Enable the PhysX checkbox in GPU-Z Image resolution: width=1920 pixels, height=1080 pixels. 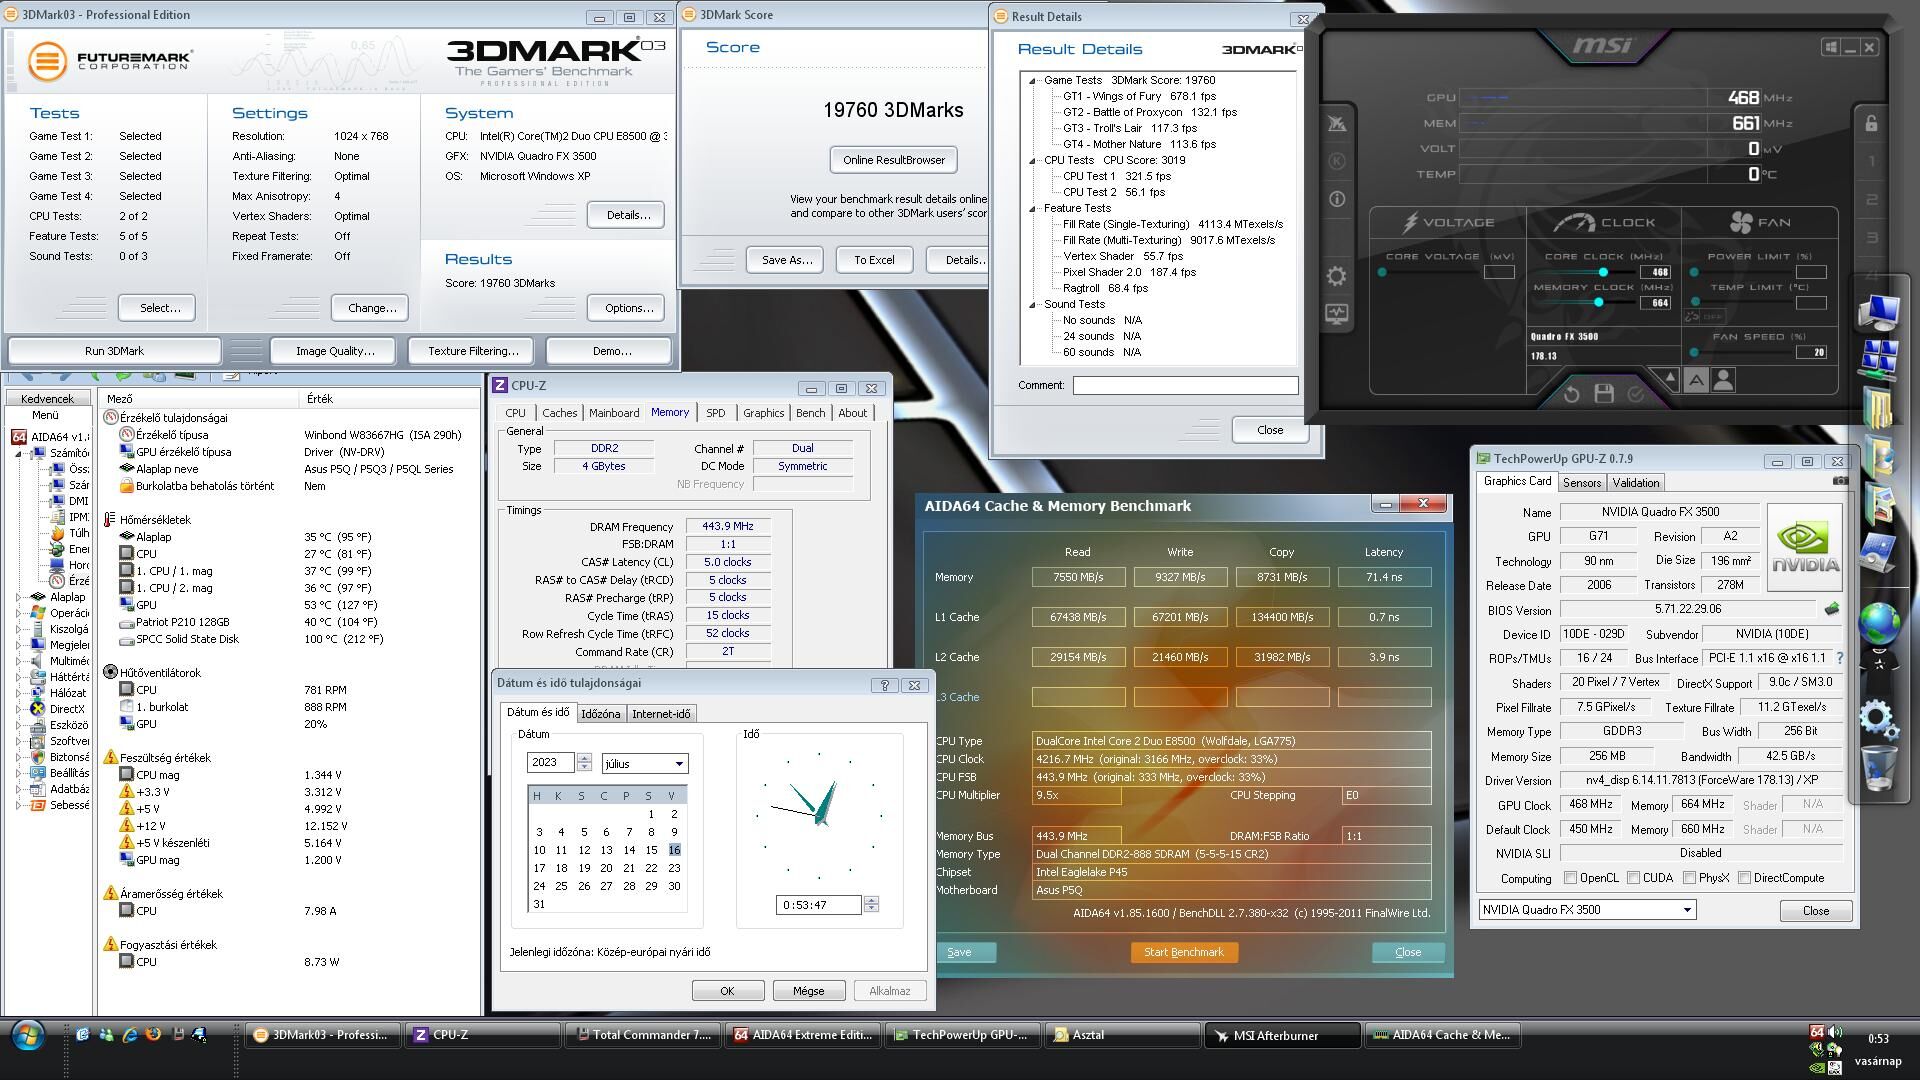pyautogui.click(x=1689, y=878)
